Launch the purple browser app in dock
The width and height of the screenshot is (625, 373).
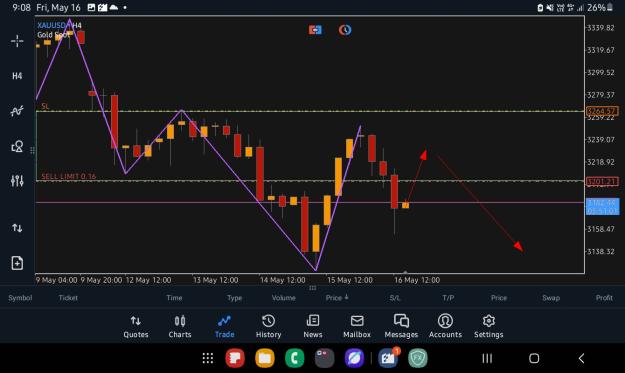[354, 358]
